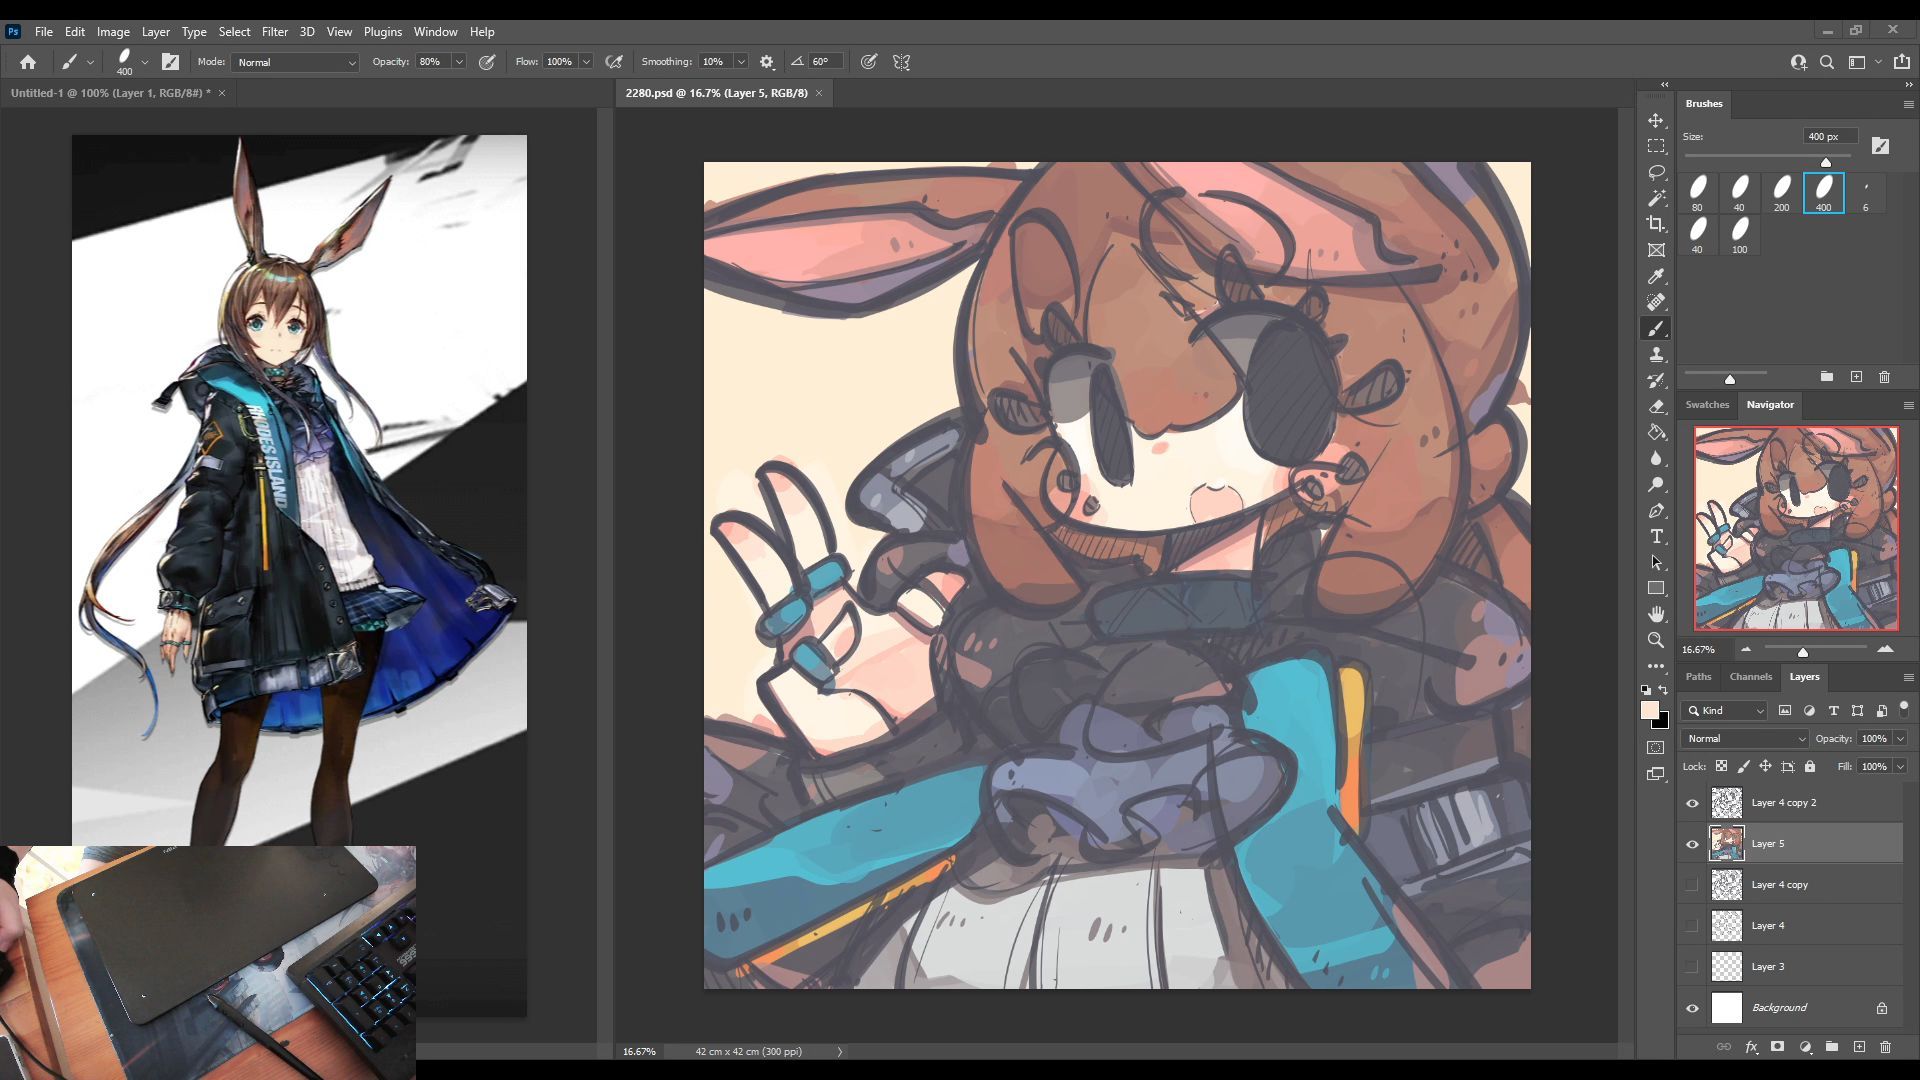Show Layer 3 visibility box
1920x1080 pixels.
(x=1692, y=967)
